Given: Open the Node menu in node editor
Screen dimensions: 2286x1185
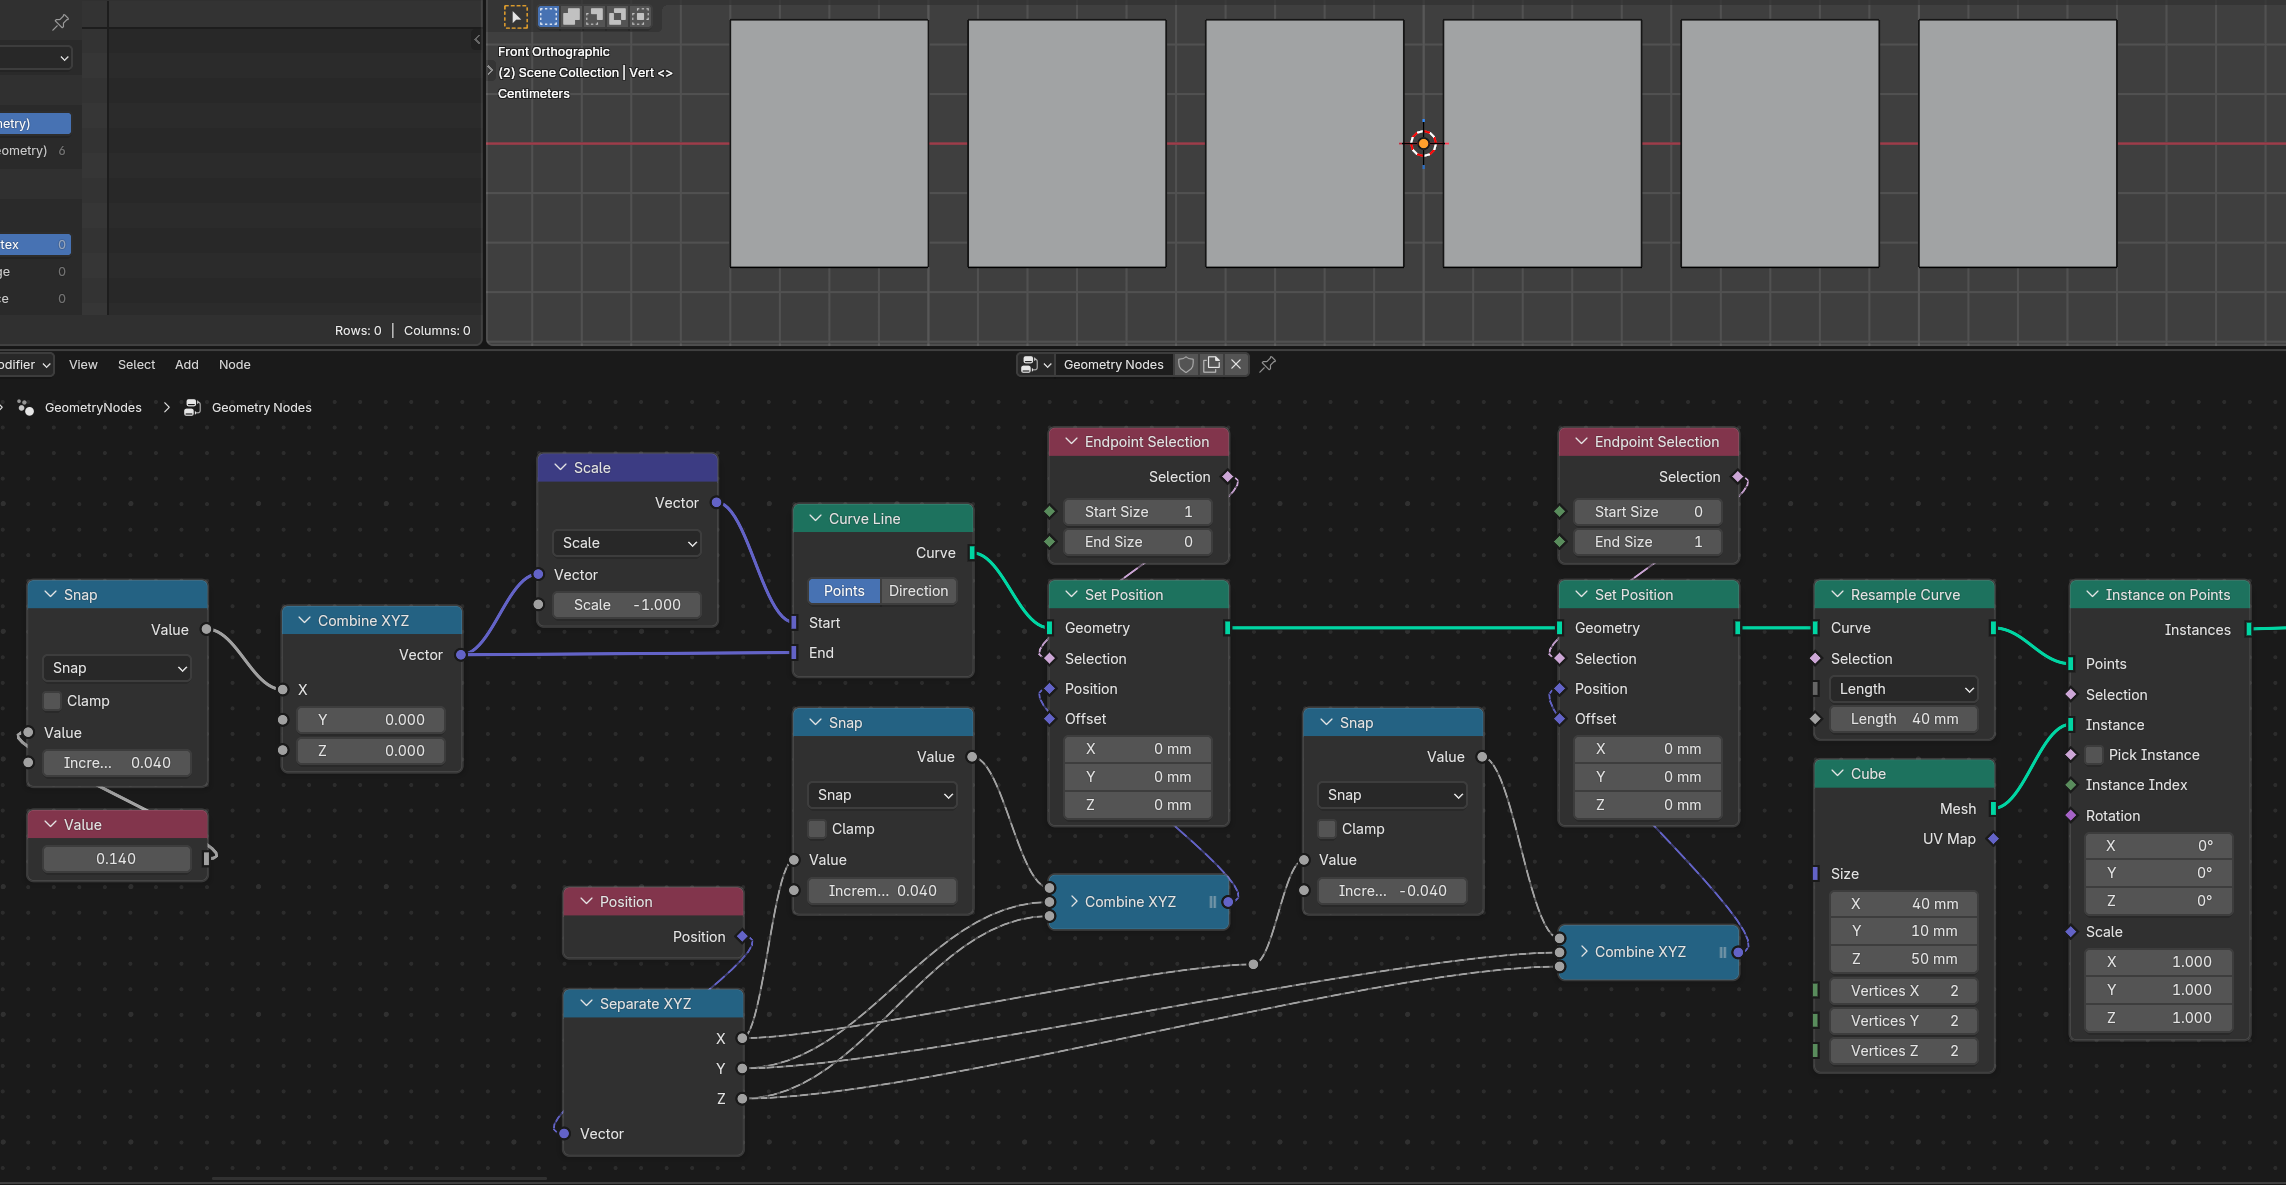Looking at the screenshot, I should pos(235,365).
